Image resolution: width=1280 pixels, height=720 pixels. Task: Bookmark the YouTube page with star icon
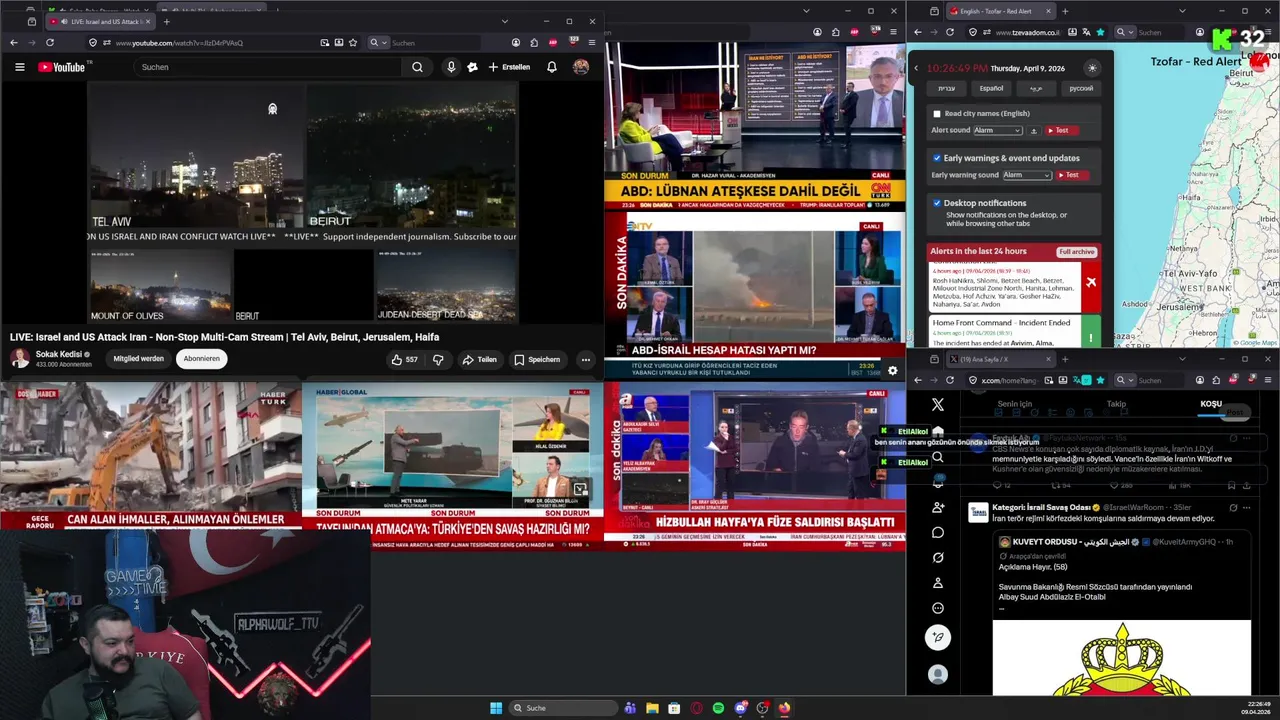coord(353,43)
